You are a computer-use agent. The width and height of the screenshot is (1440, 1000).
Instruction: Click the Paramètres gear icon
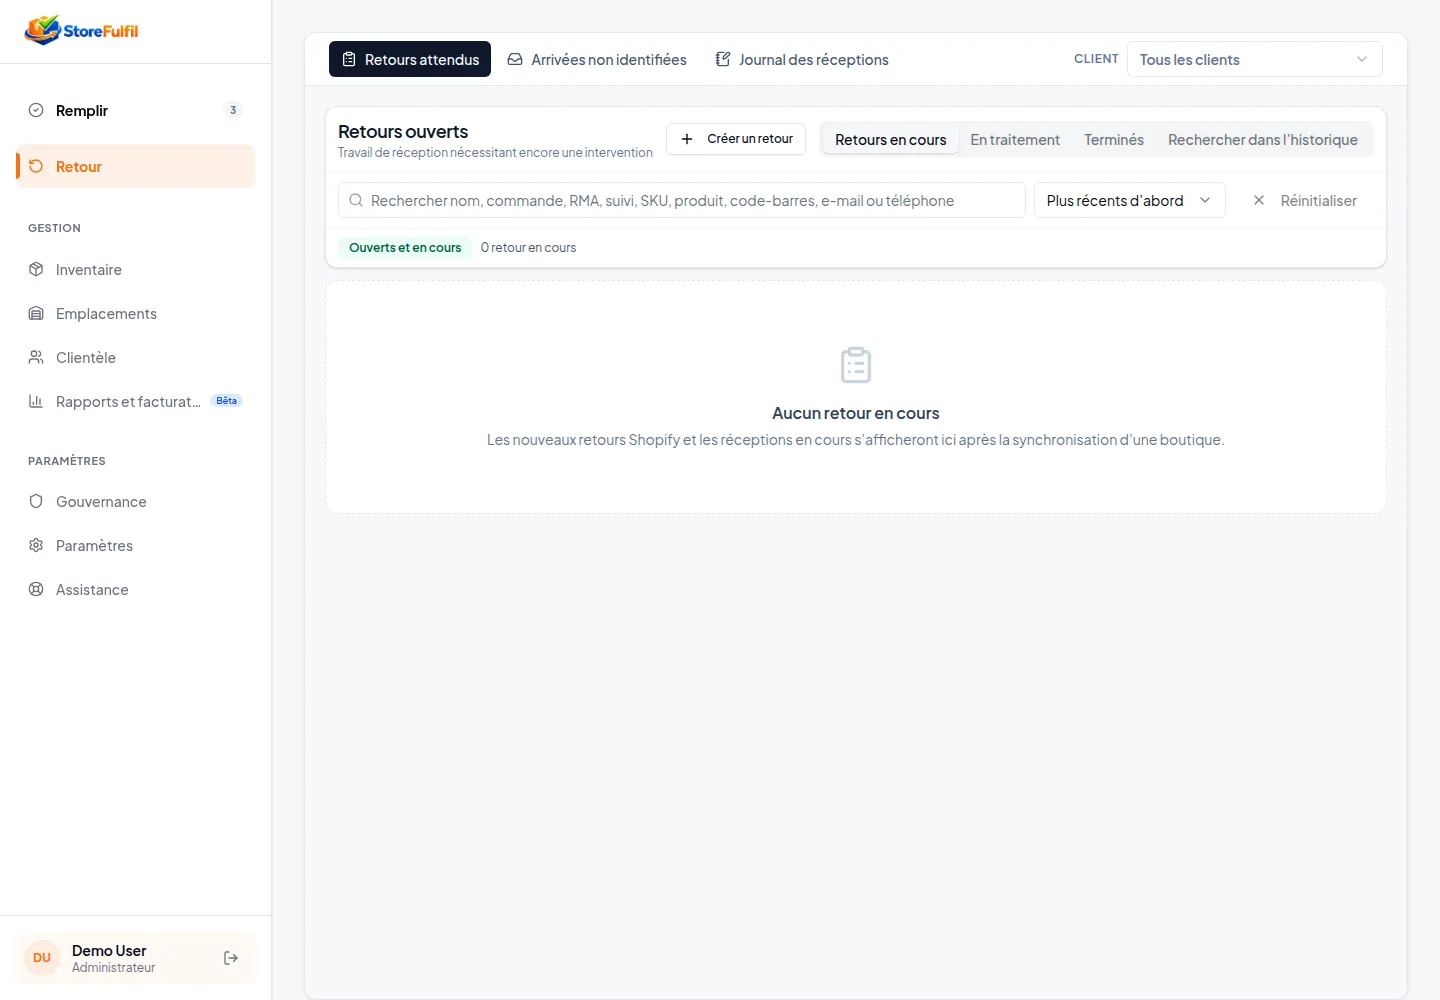36,545
